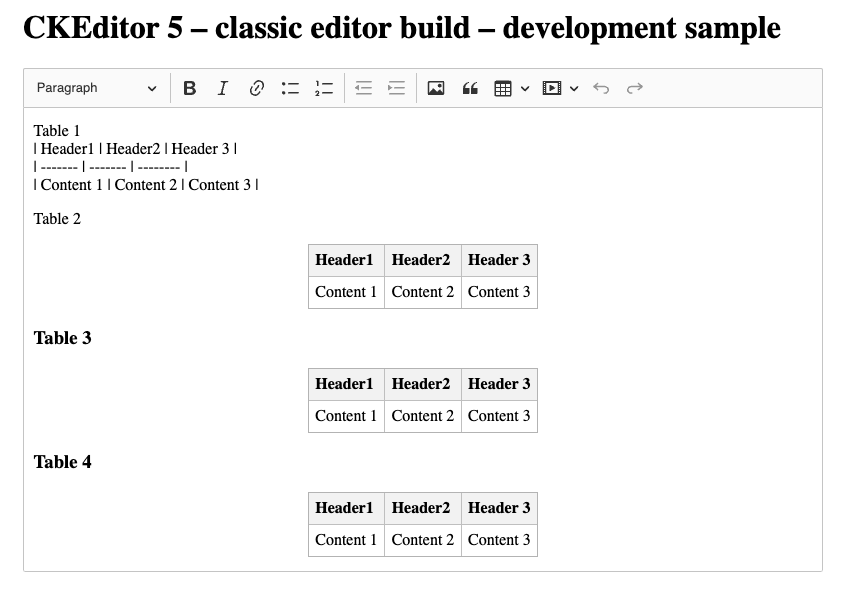Create a bulleted list
Viewport: 846px width, 593px height.
tap(290, 88)
